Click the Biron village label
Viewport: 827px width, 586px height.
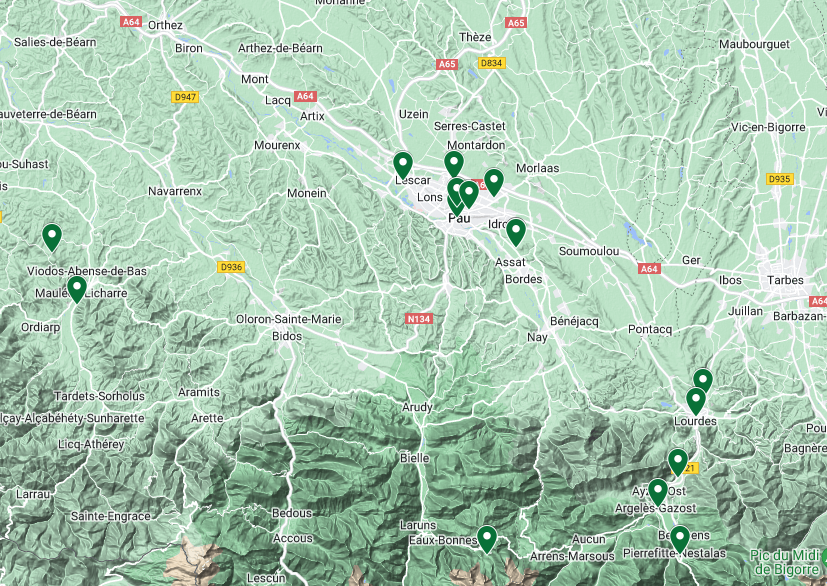[x=189, y=48]
